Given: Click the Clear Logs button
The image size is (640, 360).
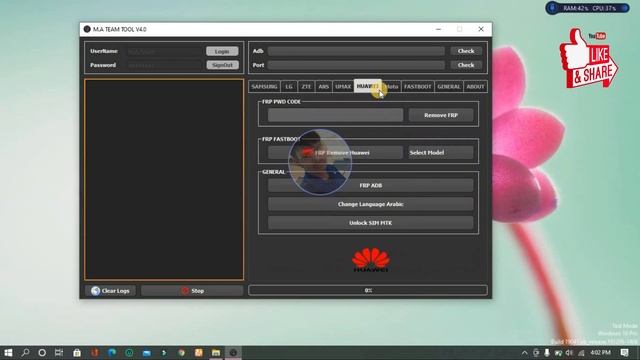Looking at the screenshot, I should click(x=110, y=291).
